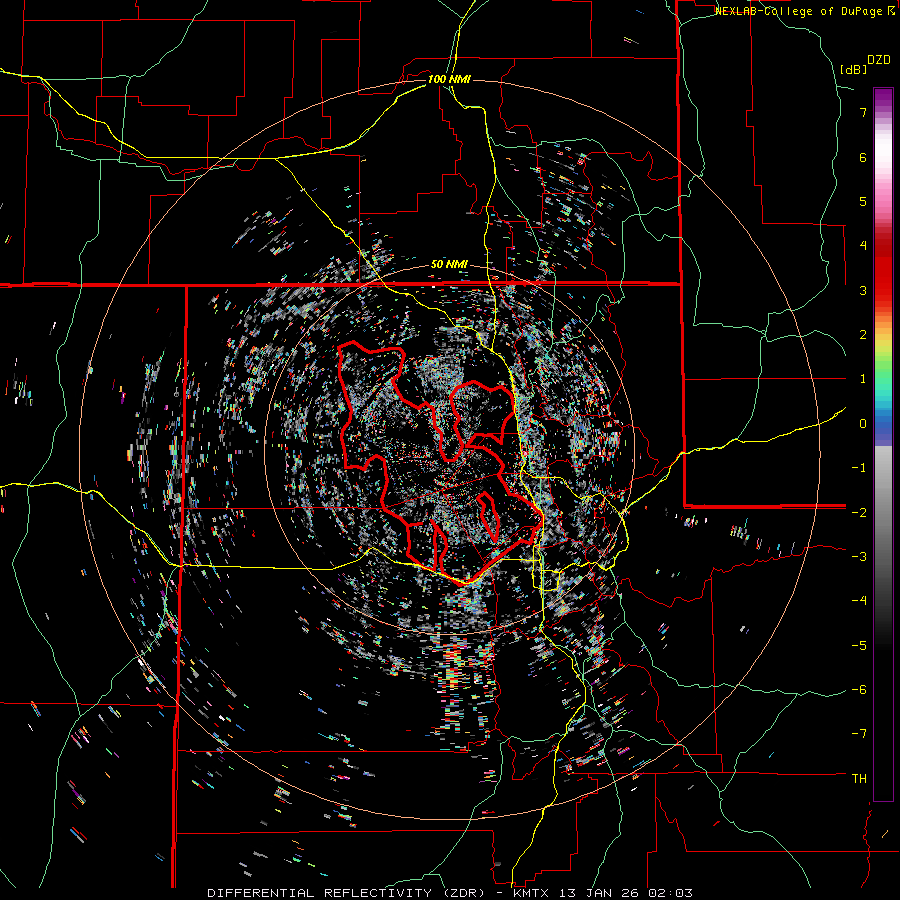The image size is (900, 900).
Task: Click the 0 dB label on the color scale
Action: [x=863, y=424]
